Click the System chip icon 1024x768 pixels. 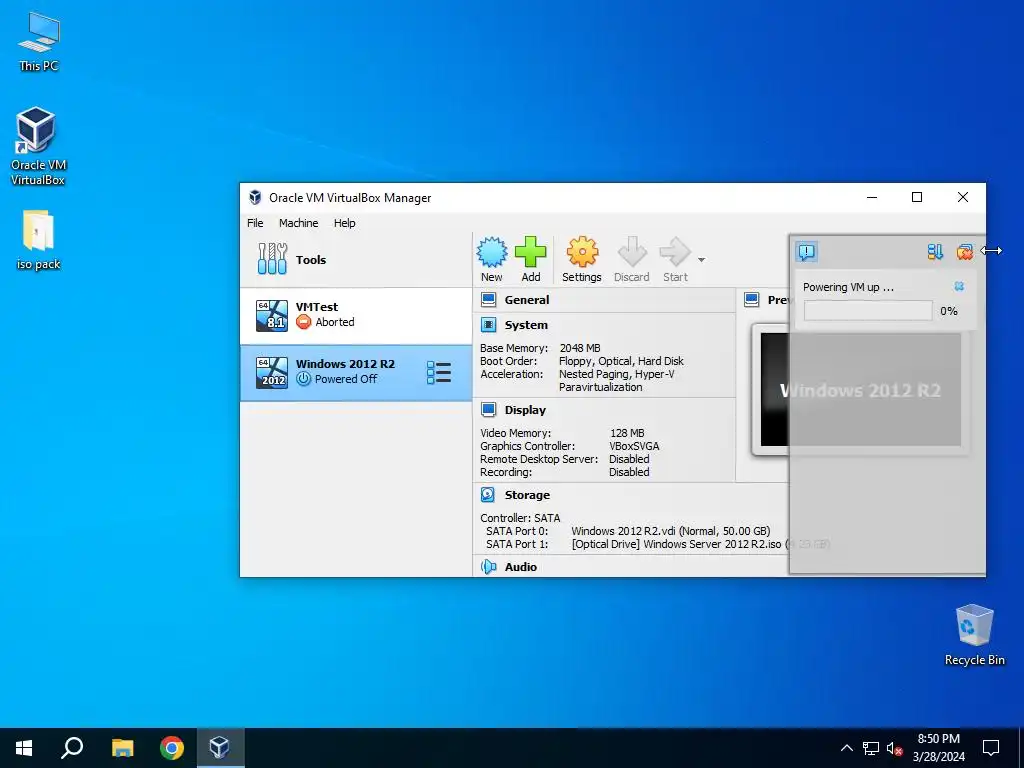488,325
